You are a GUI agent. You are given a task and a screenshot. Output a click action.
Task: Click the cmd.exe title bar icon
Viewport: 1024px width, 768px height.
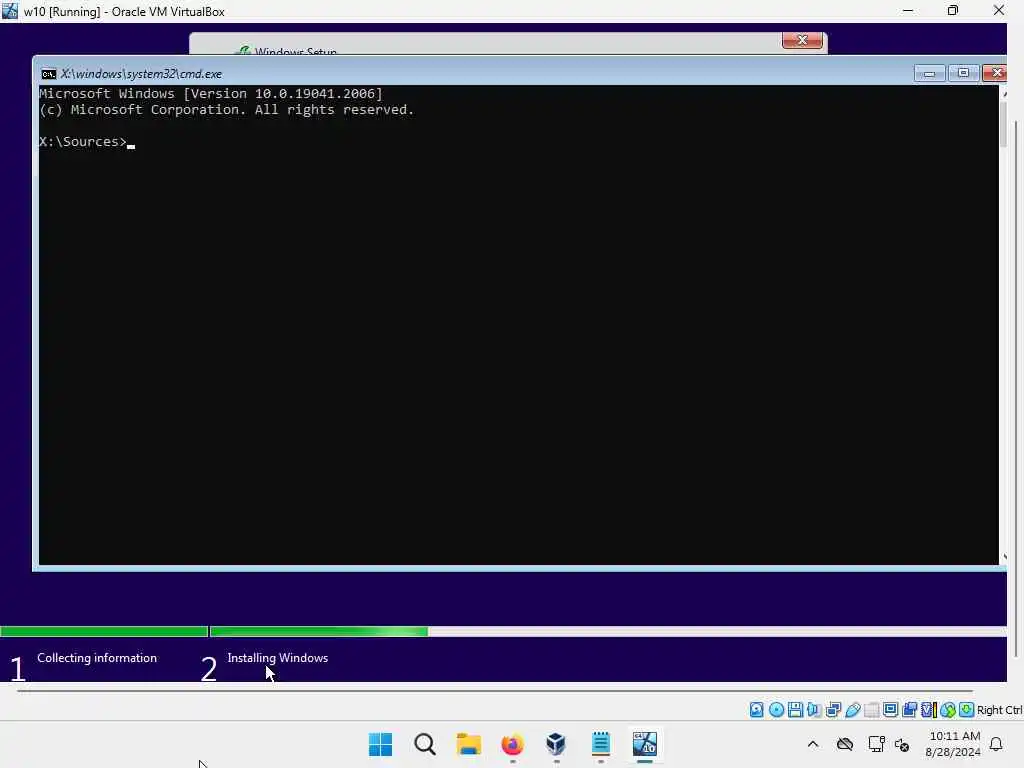[x=48, y=74]
